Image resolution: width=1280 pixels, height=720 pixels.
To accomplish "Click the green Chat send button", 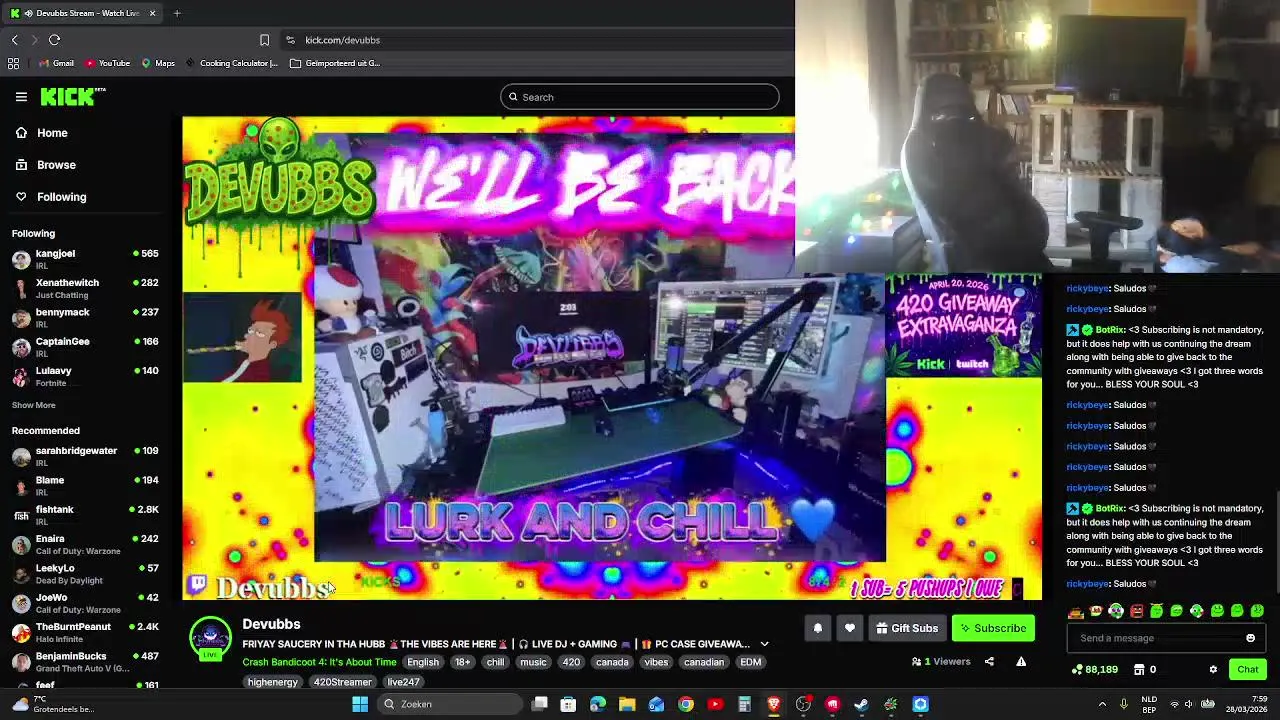I will coord(1247,670).
